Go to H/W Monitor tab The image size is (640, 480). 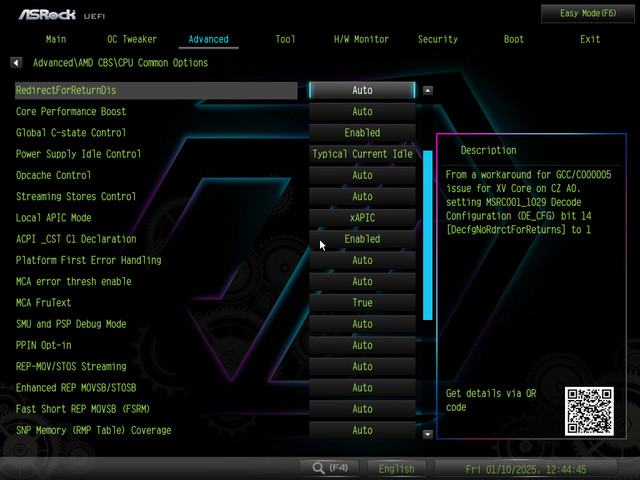(x=361, y=39)
